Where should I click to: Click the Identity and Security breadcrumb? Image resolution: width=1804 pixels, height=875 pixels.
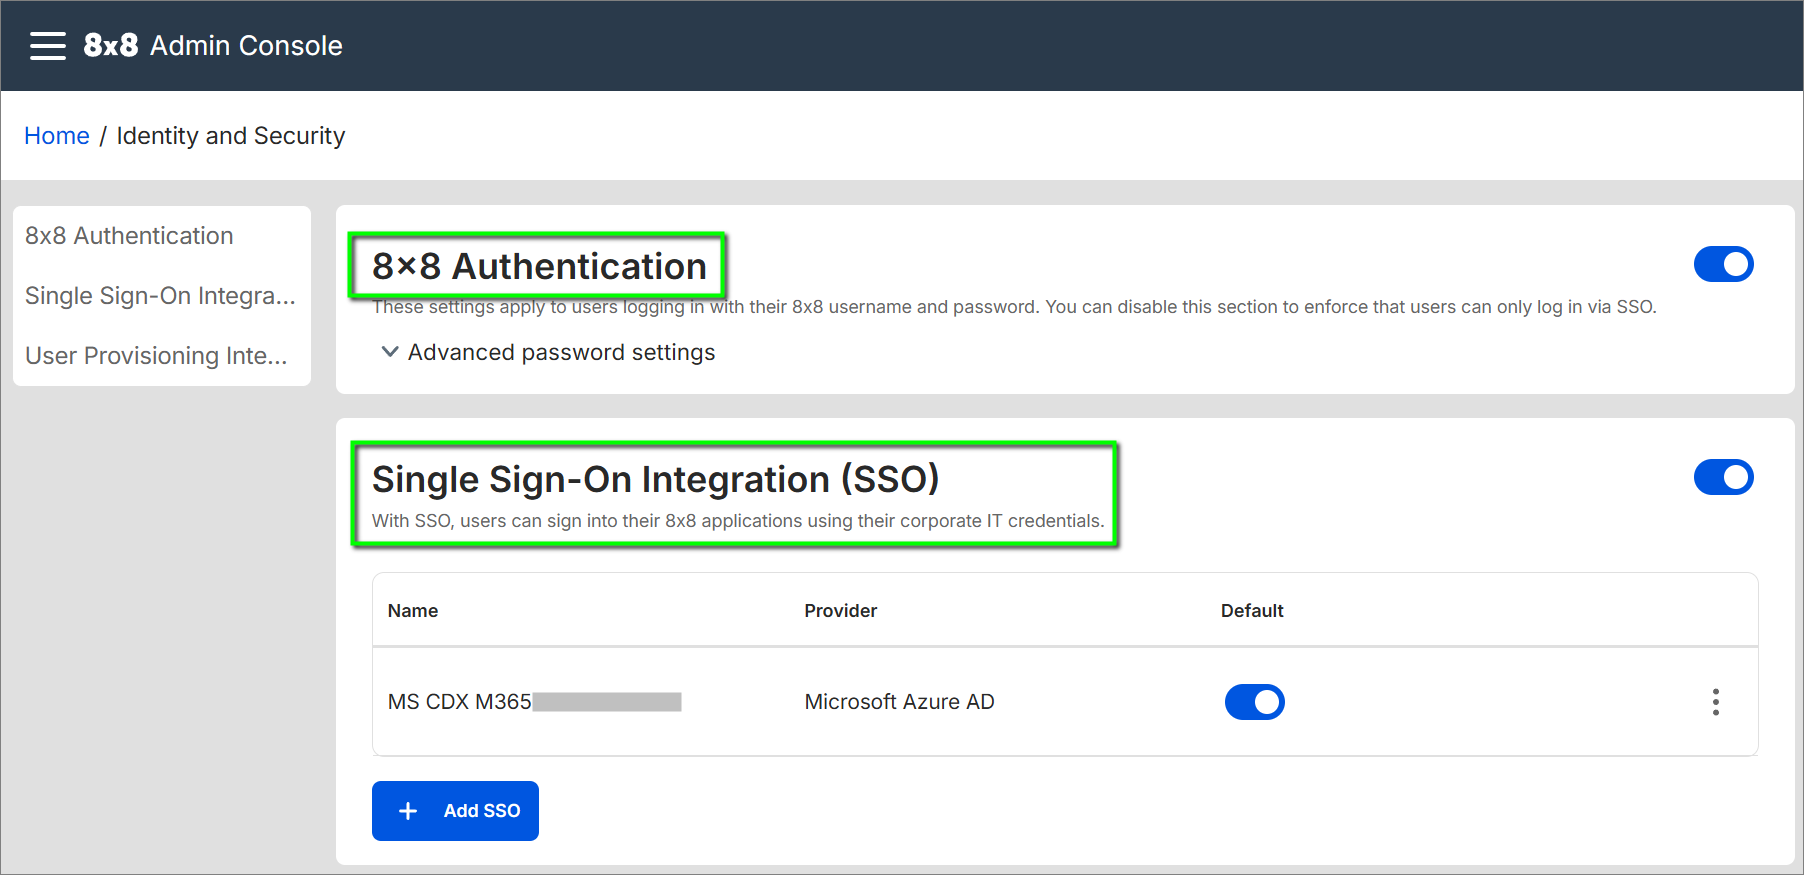230,136
